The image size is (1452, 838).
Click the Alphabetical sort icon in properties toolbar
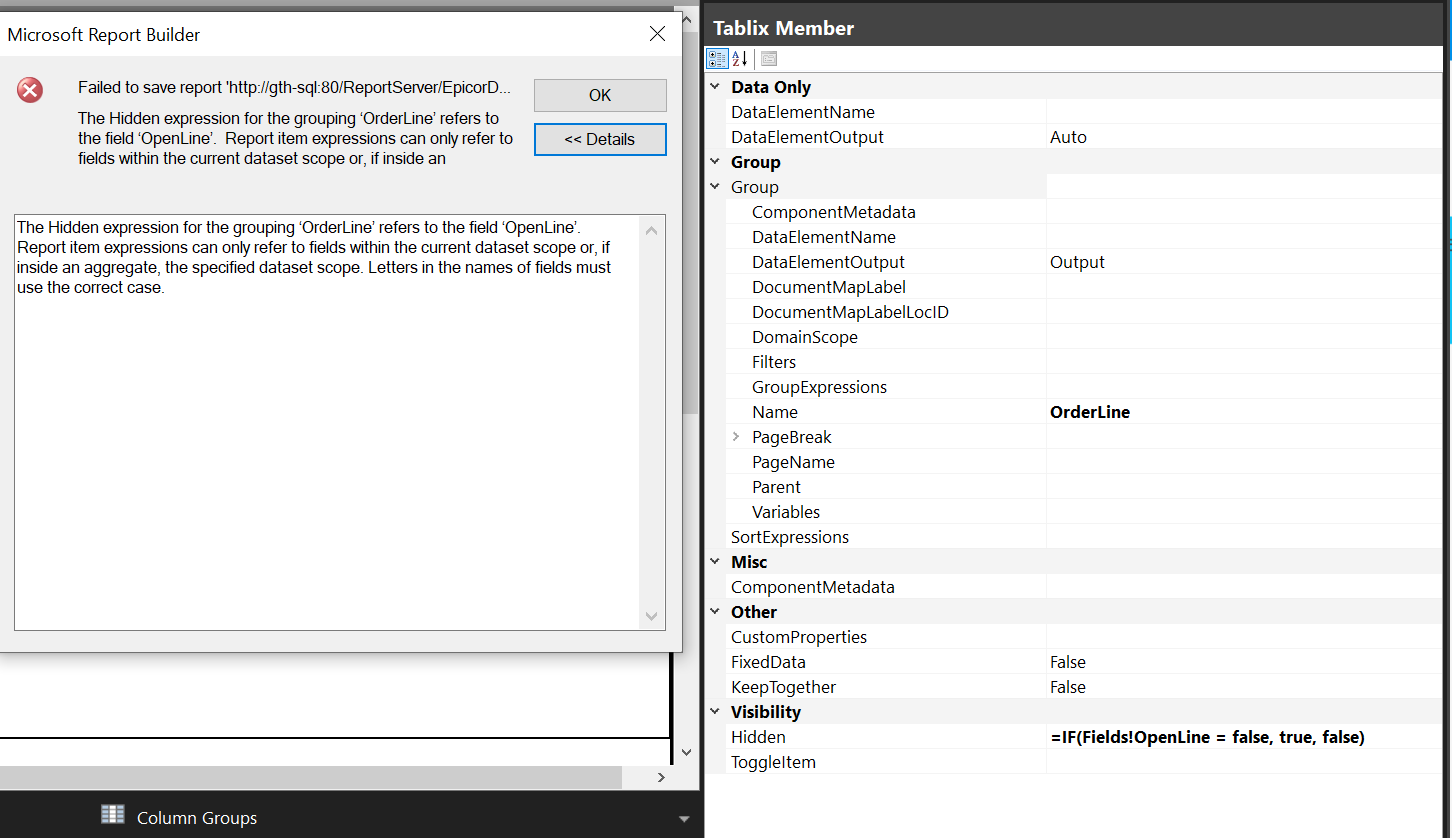pyautogui.click(x=740, y=59)
